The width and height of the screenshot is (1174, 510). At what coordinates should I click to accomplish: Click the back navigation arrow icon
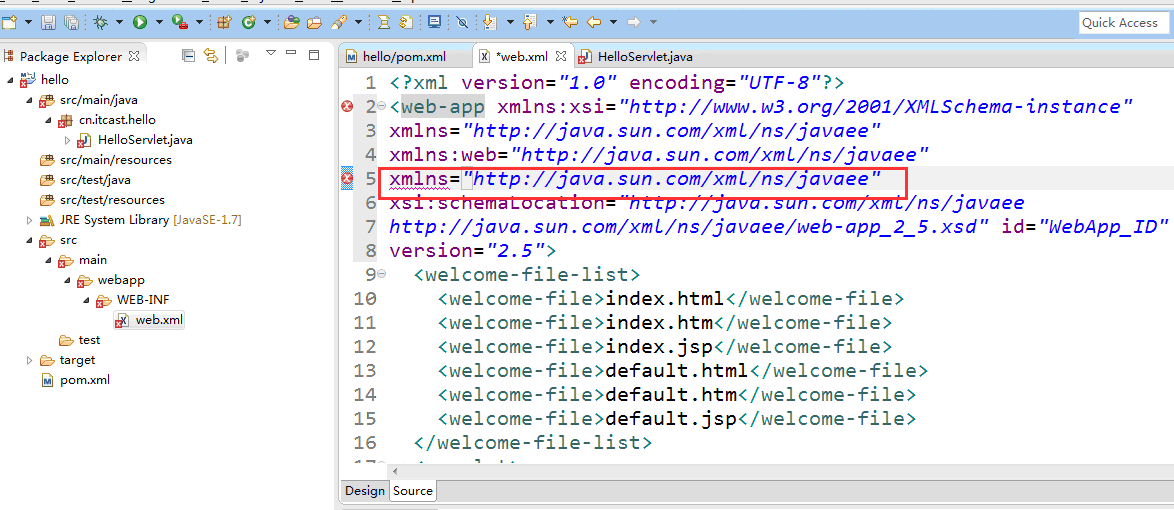[594, 22]
